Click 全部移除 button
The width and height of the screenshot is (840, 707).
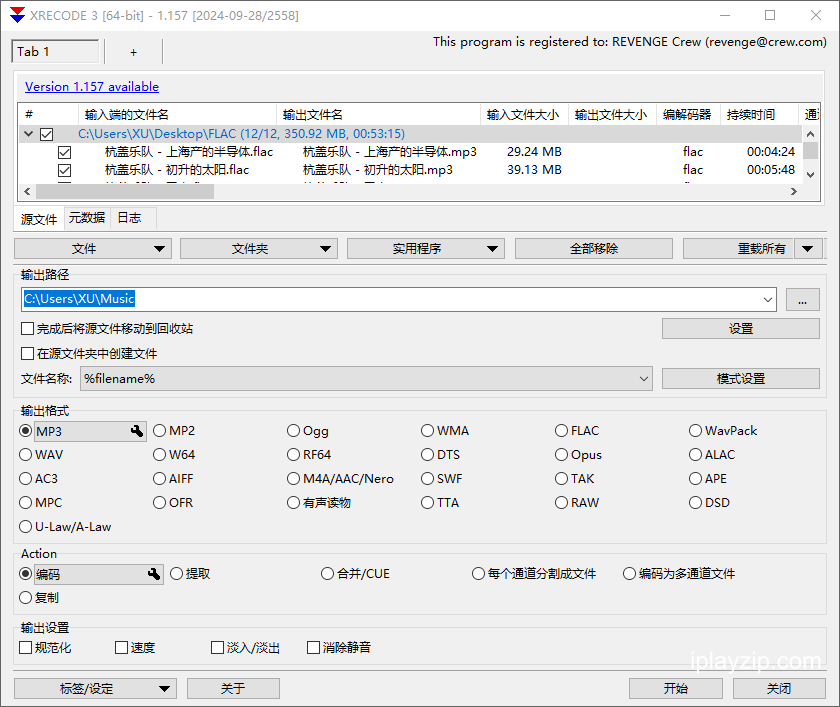(x=594, y=249)
